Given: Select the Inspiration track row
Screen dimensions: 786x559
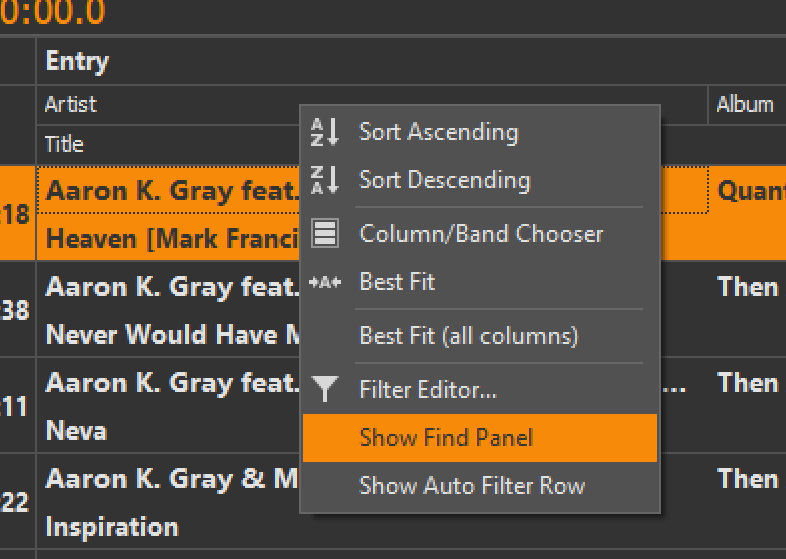Looking at the screenshot, I should [112, 526].
